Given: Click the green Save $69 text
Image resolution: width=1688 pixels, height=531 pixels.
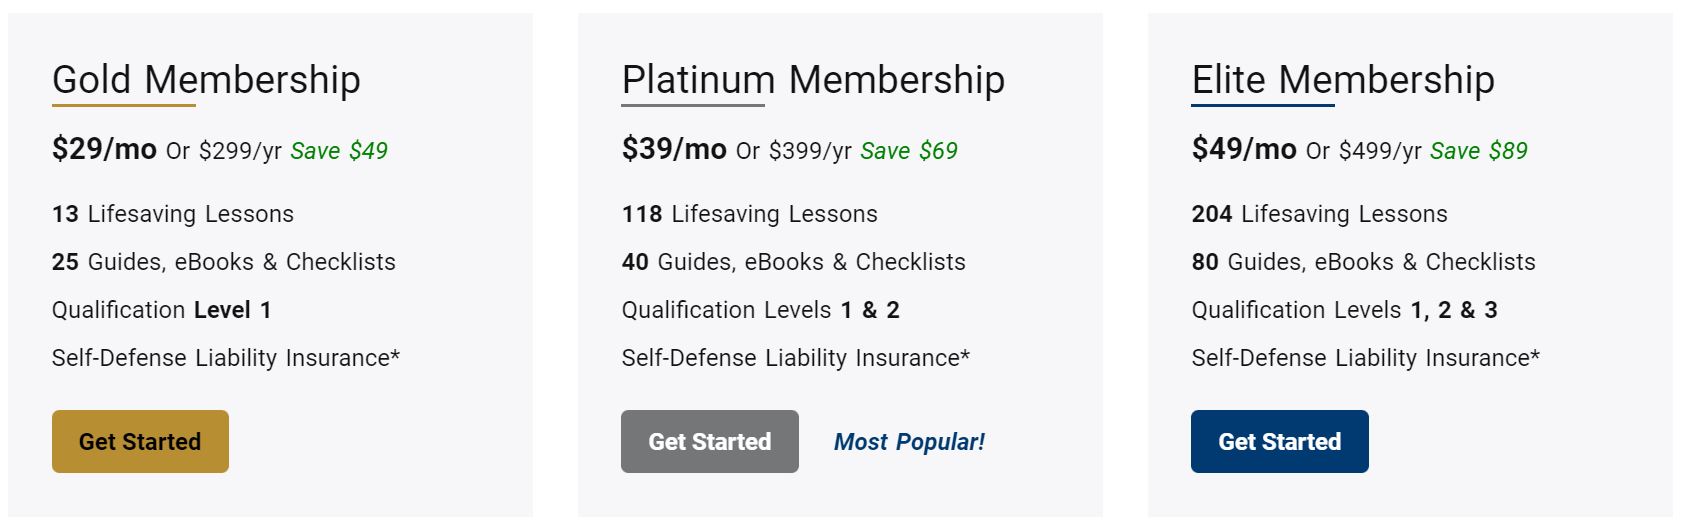Looking at the screenshot, I should click(909, 151).
